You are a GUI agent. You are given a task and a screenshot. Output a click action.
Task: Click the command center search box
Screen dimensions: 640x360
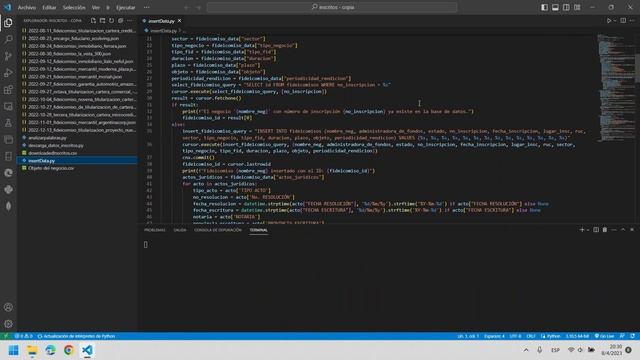332,7
